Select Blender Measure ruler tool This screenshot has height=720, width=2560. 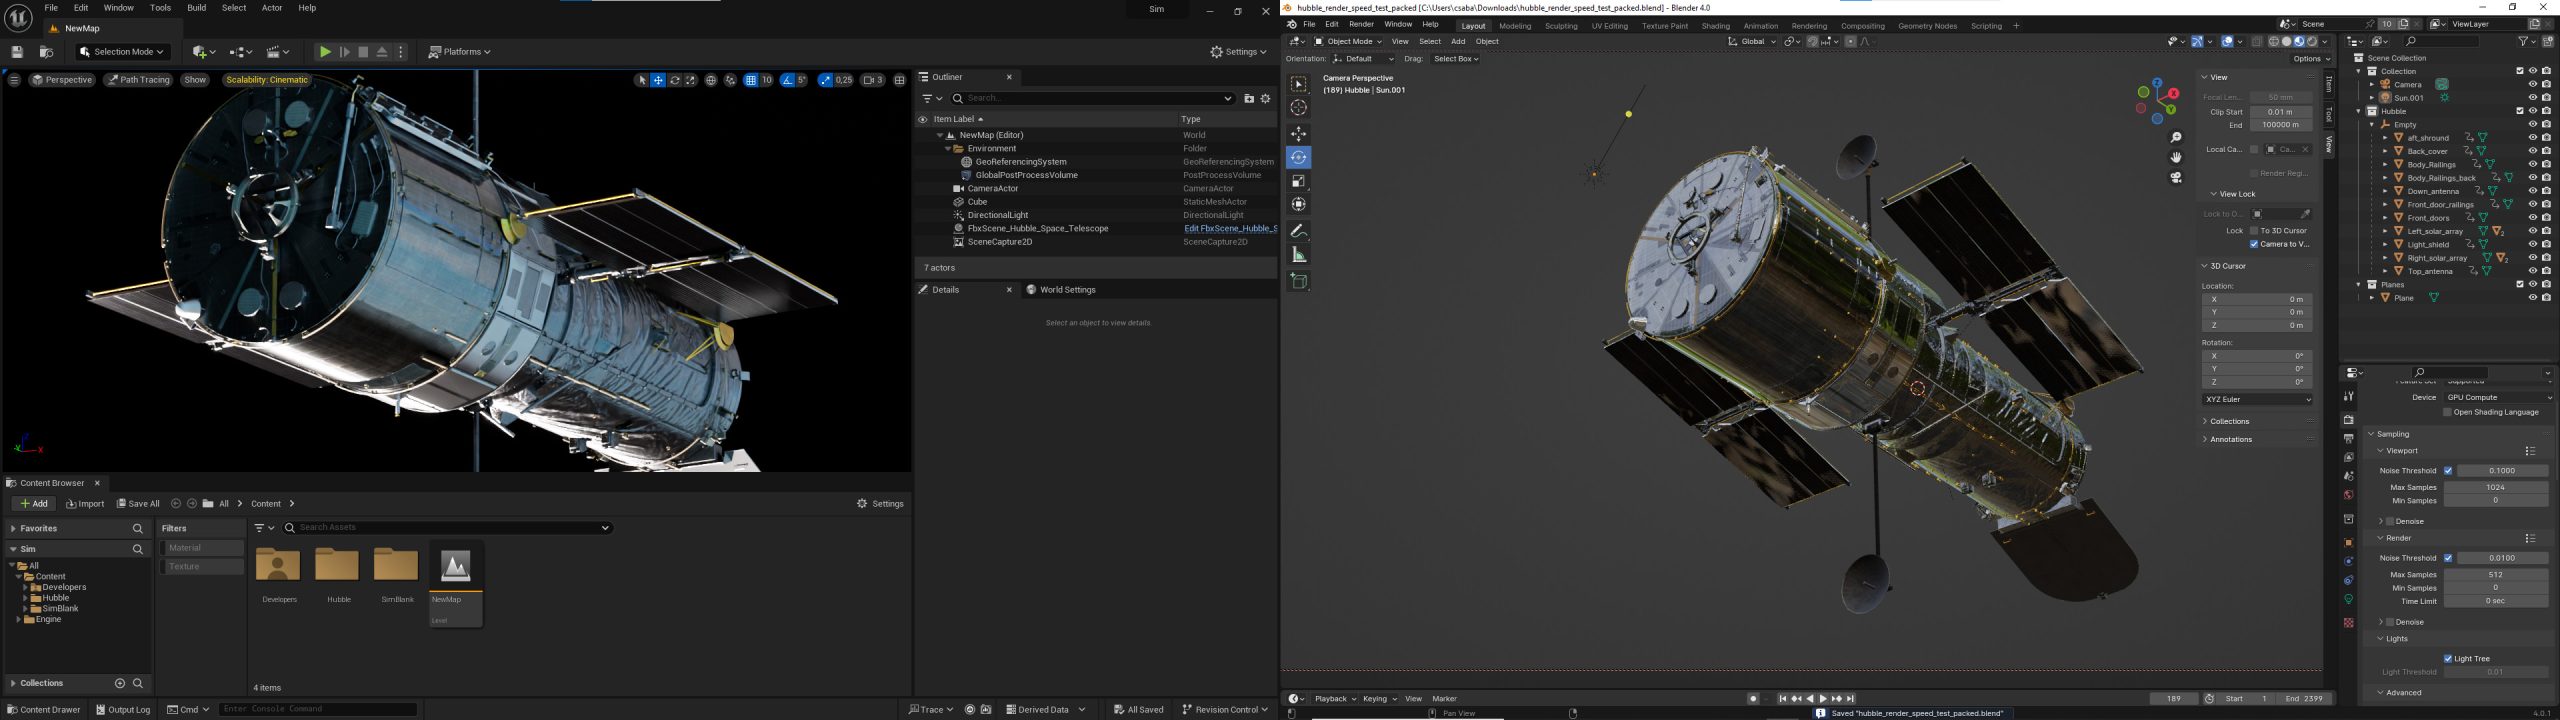[x=1298, y=255]
